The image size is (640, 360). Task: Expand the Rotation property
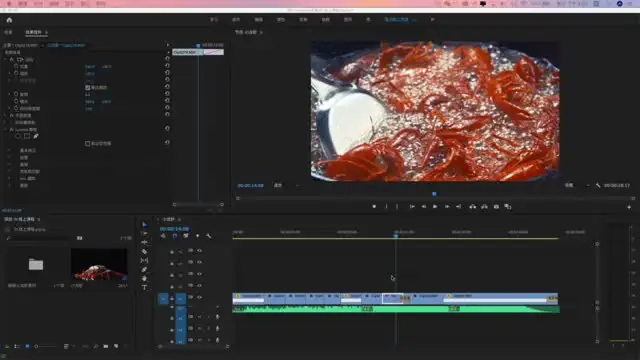click(10, 94)
